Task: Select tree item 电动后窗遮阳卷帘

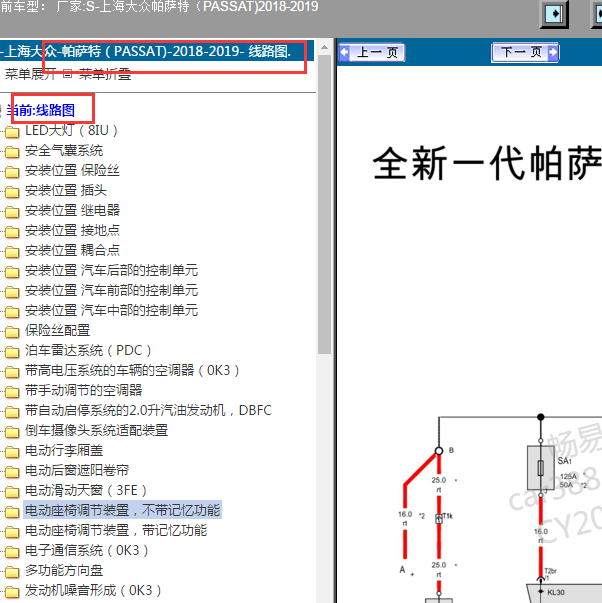Action: tap(77, 470)
